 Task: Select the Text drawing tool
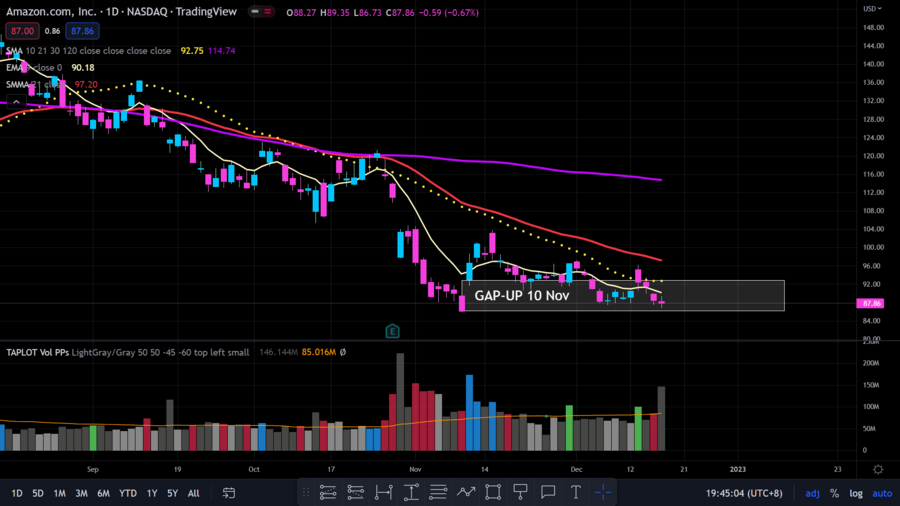click(576, 492)
